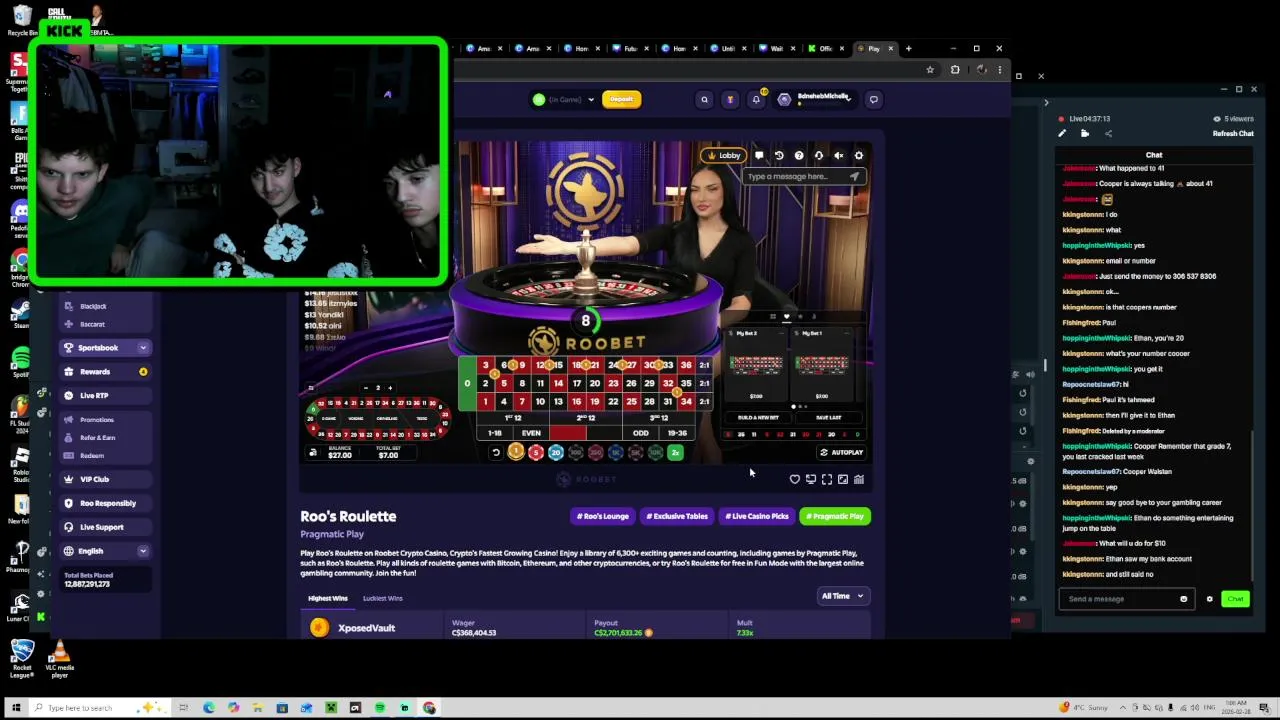
Task: Click the green Chat send button
Action: (x=1236, y=599)
